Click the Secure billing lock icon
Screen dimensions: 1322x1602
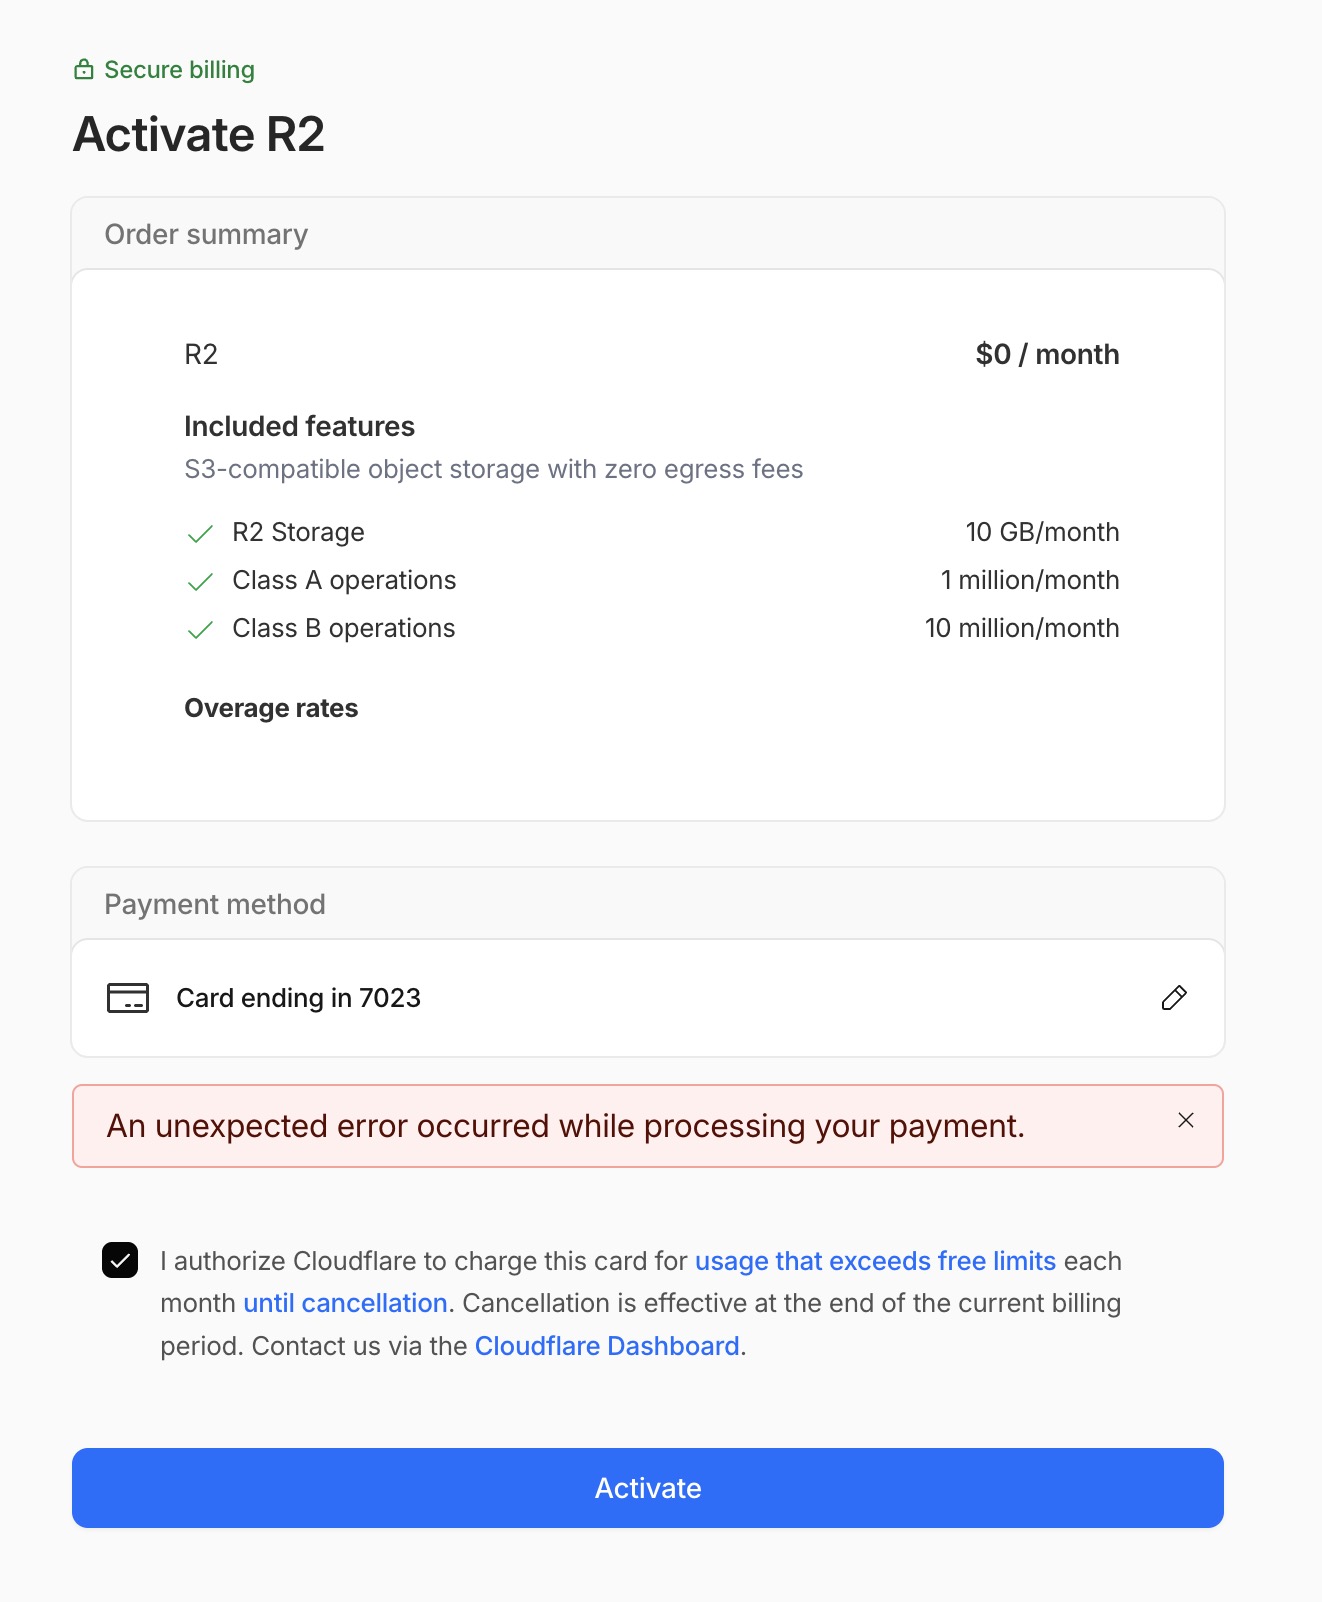click(84, 70)
